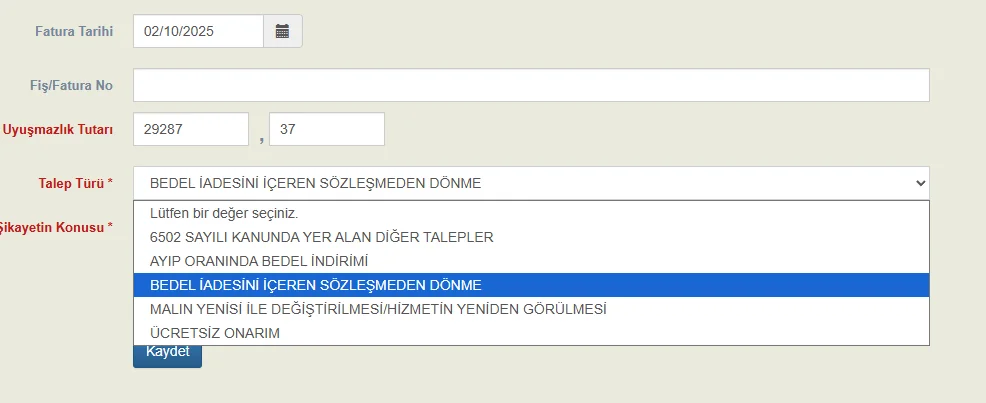Click the 'Fatura Tarihi' label

pos(73,31)
